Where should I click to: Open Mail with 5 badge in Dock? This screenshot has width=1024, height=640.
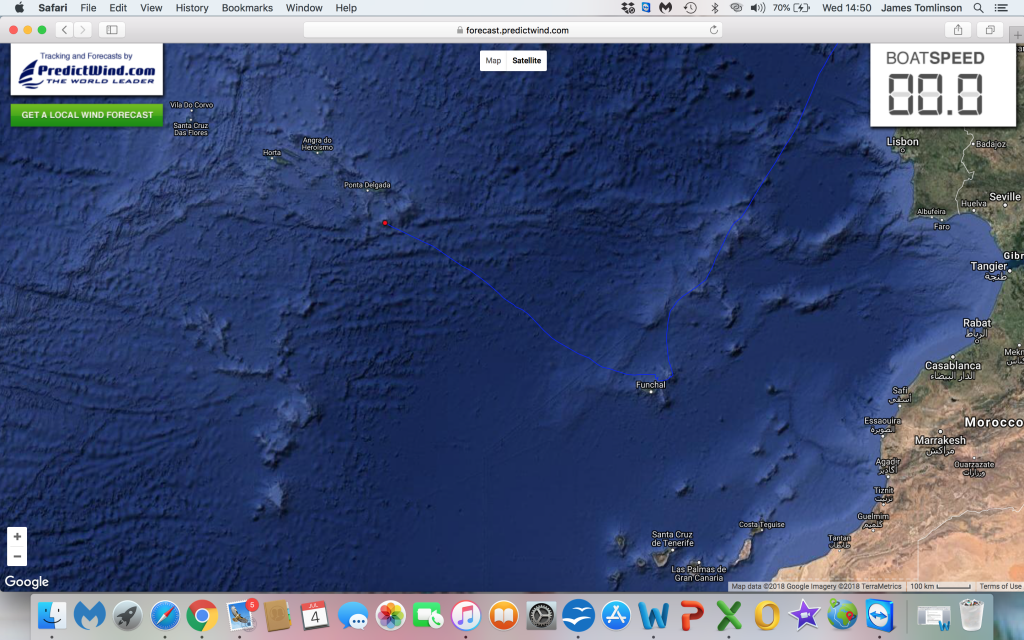pos(240,615)
